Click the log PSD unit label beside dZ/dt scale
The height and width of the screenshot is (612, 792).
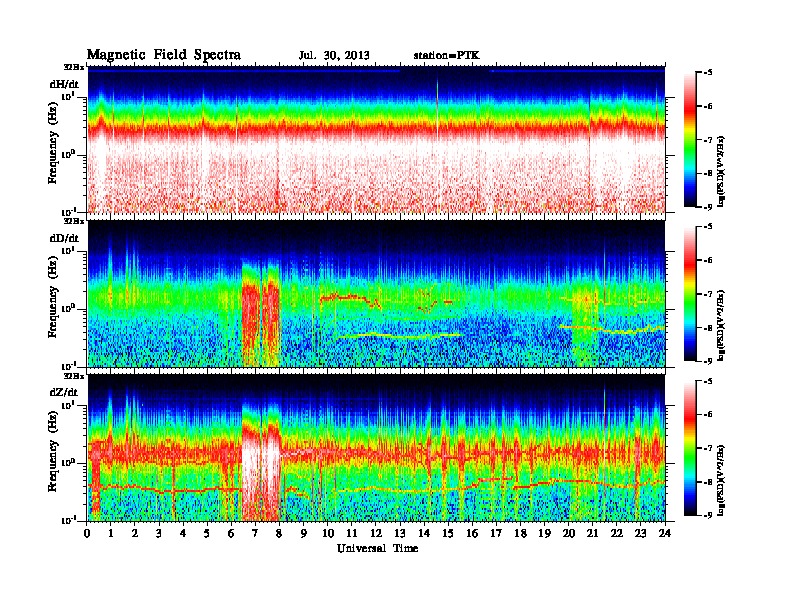click(x=722, y=480)
